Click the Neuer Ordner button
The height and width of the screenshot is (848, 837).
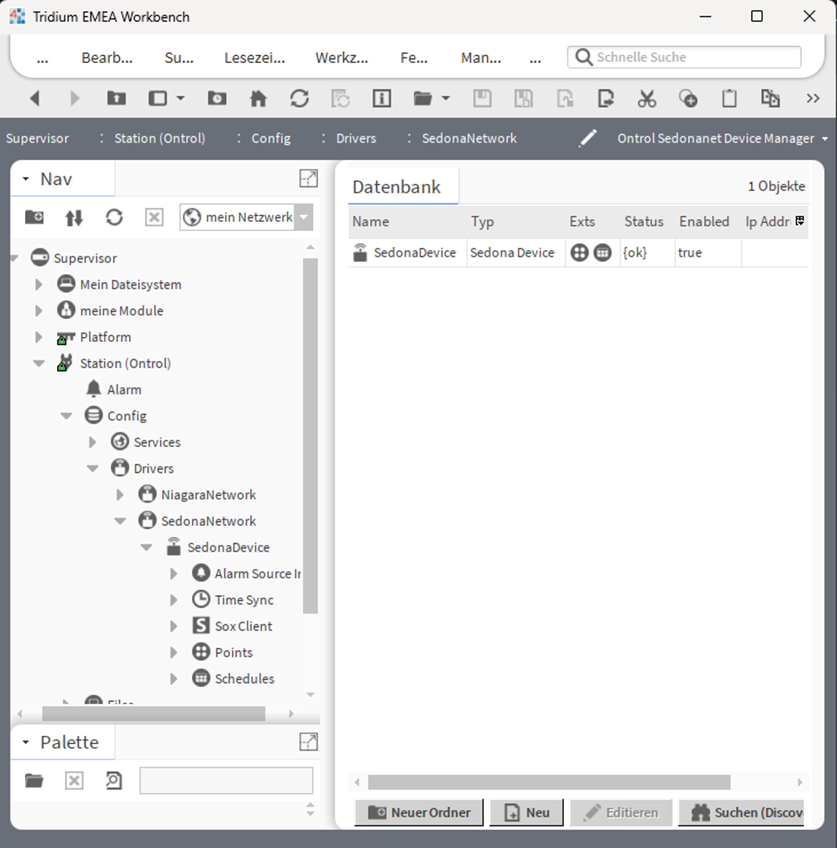(x=419, y=812)
